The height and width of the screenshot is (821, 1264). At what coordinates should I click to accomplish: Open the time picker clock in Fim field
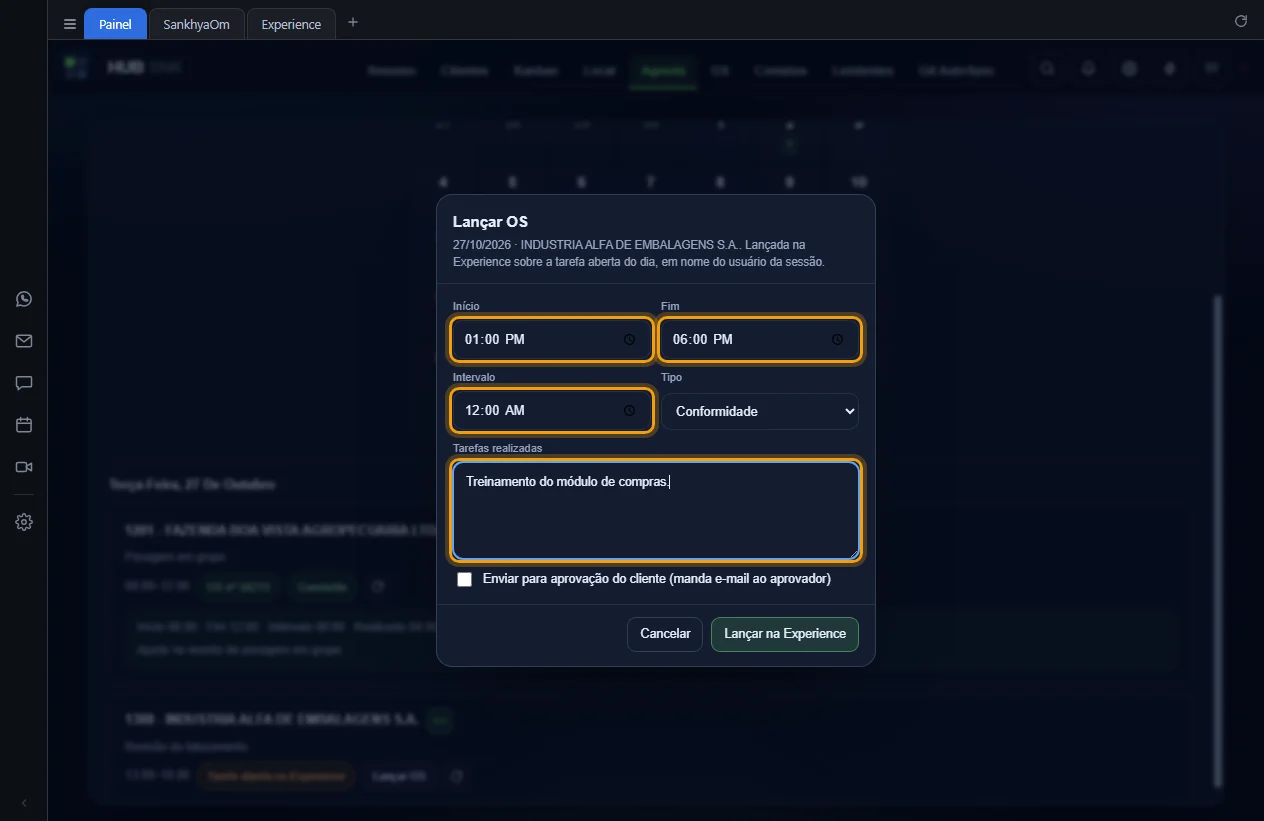pyautogui.click(x=837, y=340)
